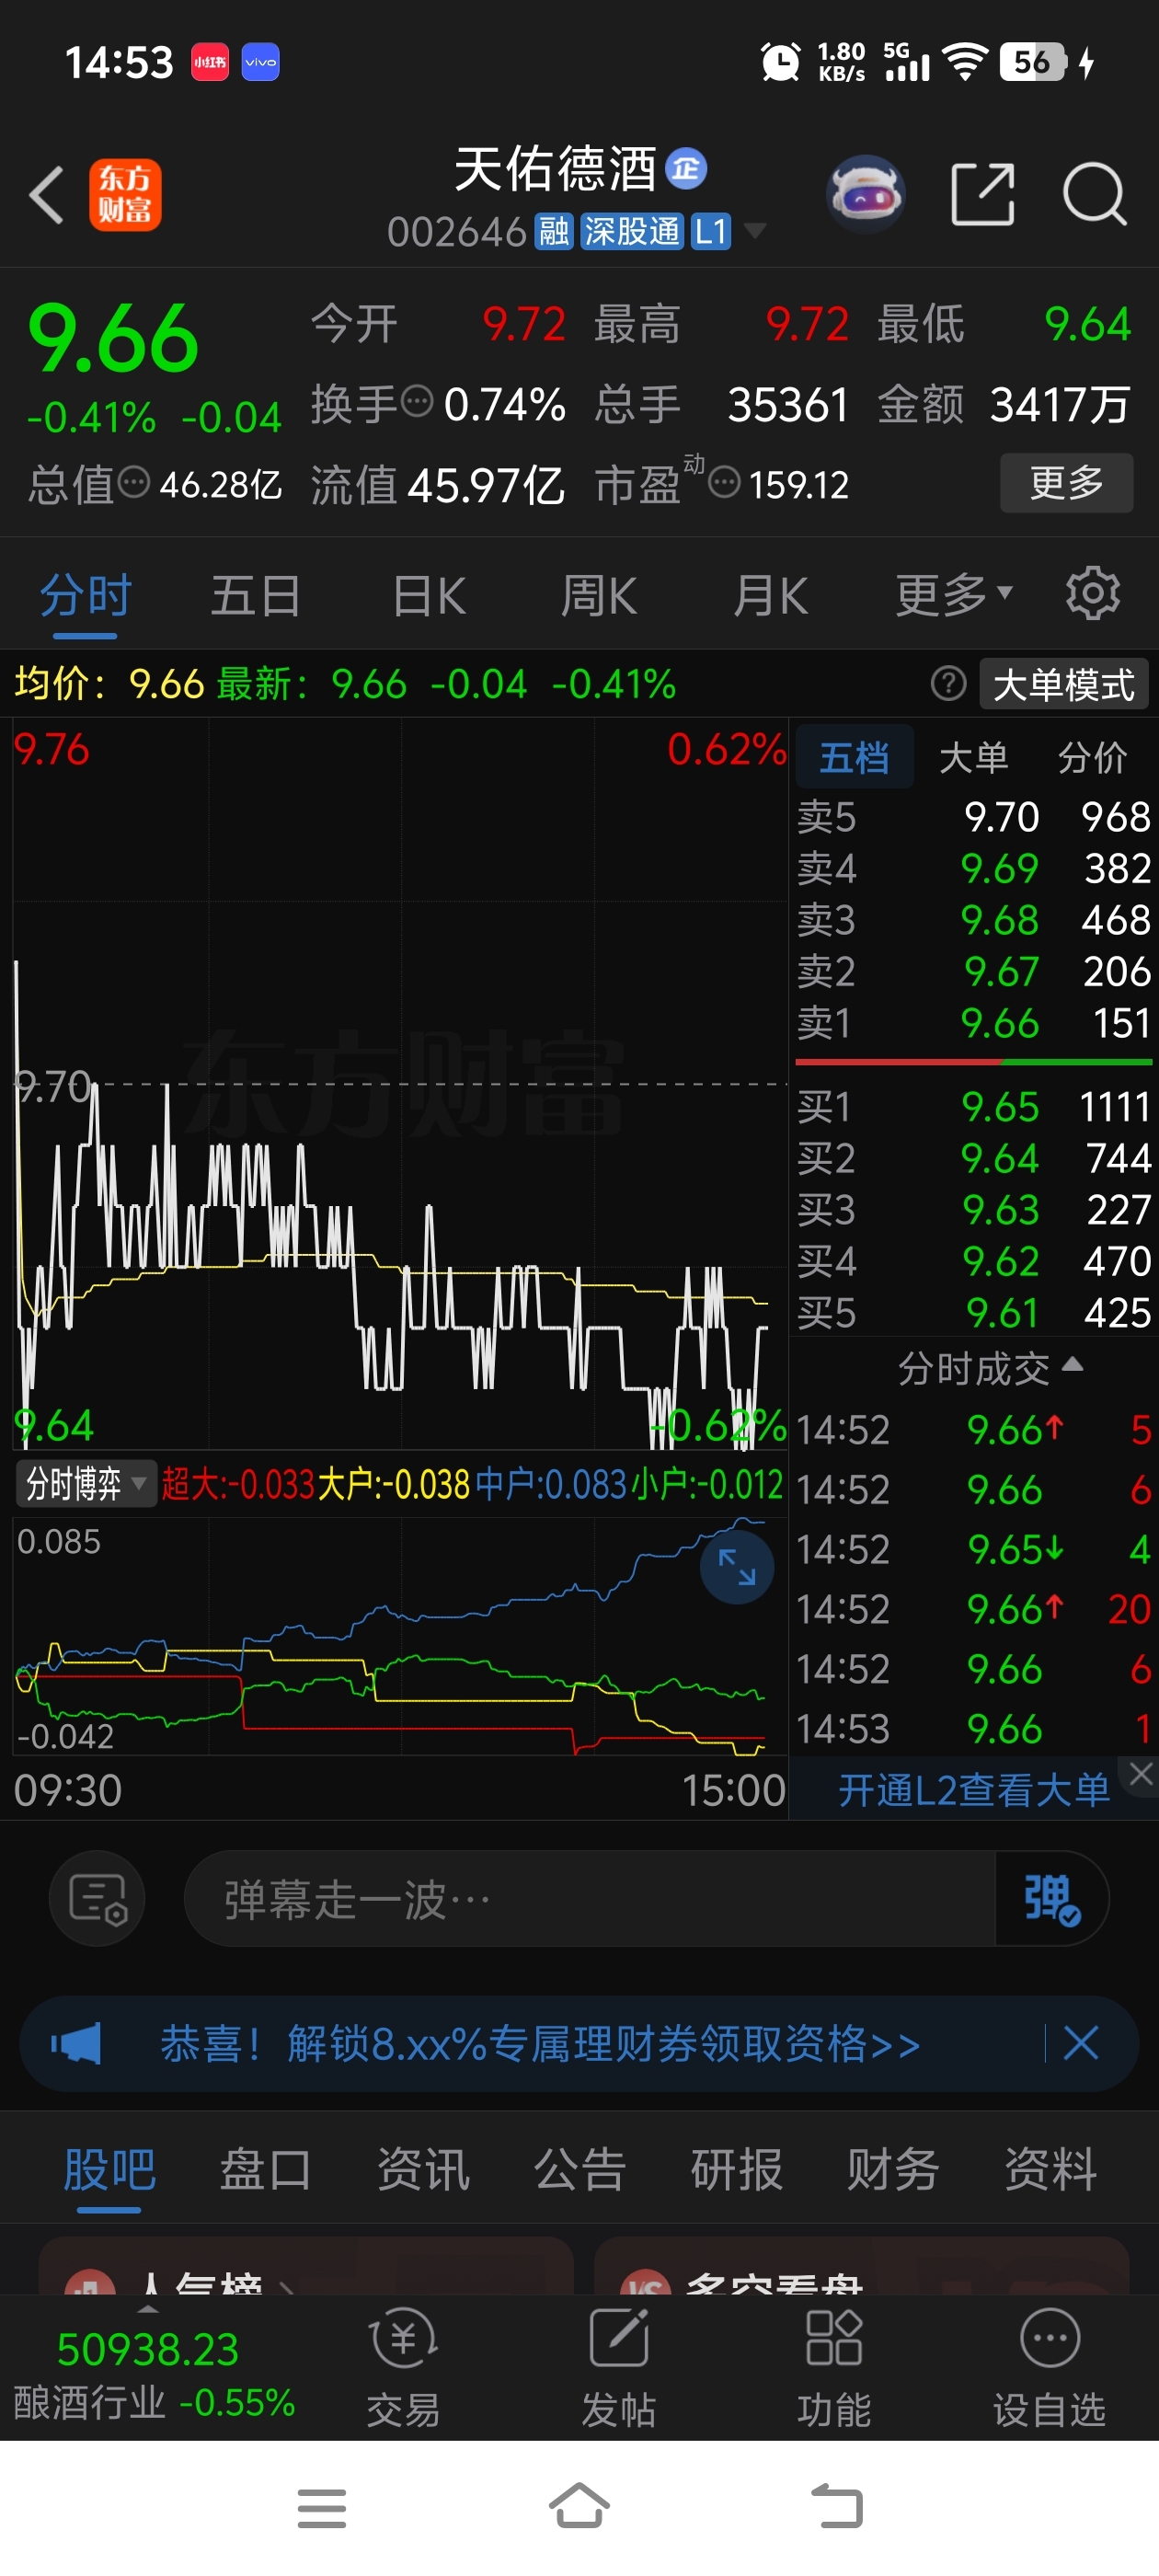Open the 东方财富 home logo
Image resolution: width=1159 pixels, height=2576 pixels.
[x=125, y=195]
